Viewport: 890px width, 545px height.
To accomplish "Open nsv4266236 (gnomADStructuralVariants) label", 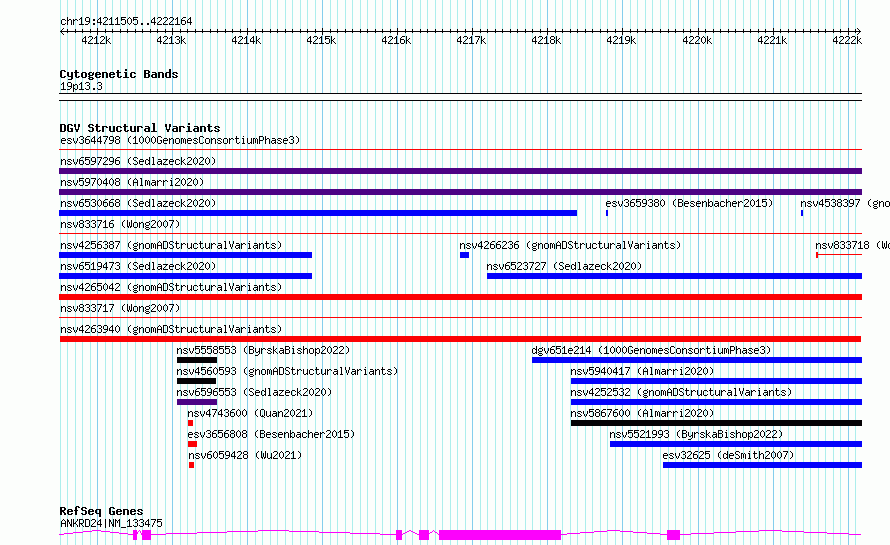I will 570,245.
